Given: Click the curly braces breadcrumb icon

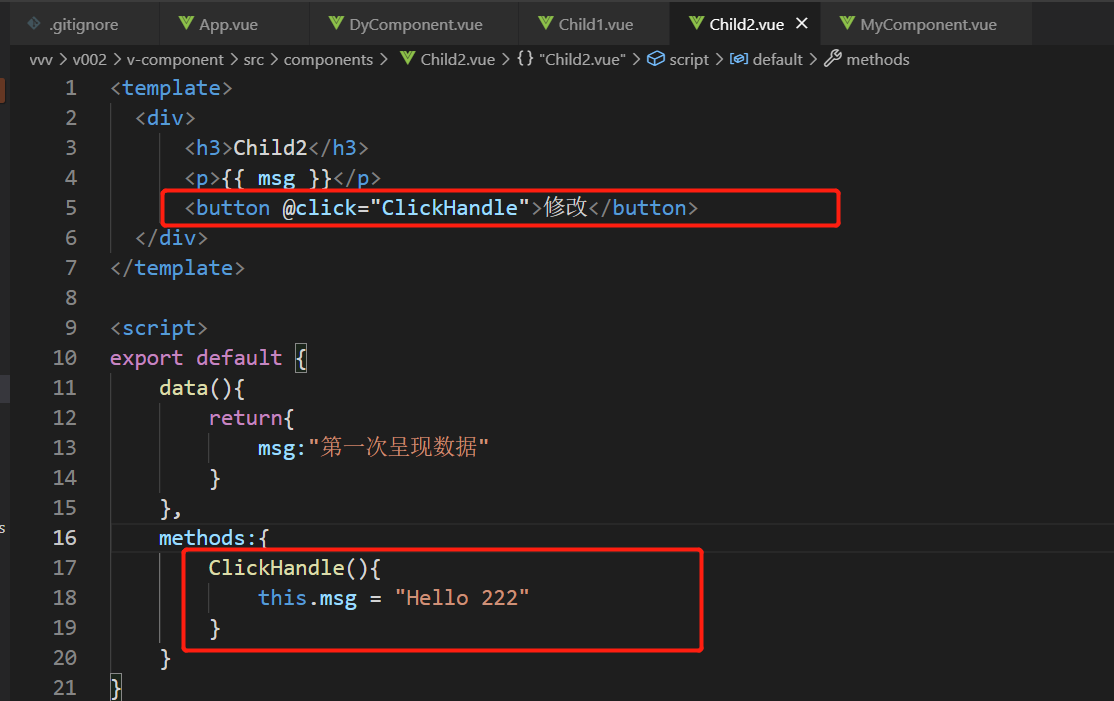Looking at the screenshot, I should pyautogui.click(x=525, y=58).
